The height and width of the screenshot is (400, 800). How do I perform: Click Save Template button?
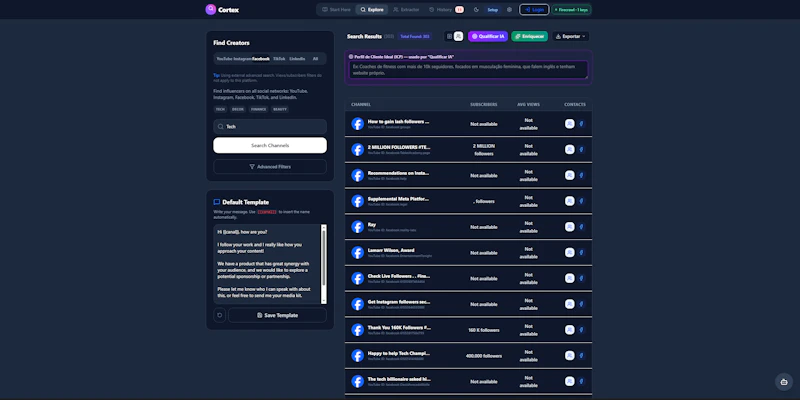(x=278, y=315)
